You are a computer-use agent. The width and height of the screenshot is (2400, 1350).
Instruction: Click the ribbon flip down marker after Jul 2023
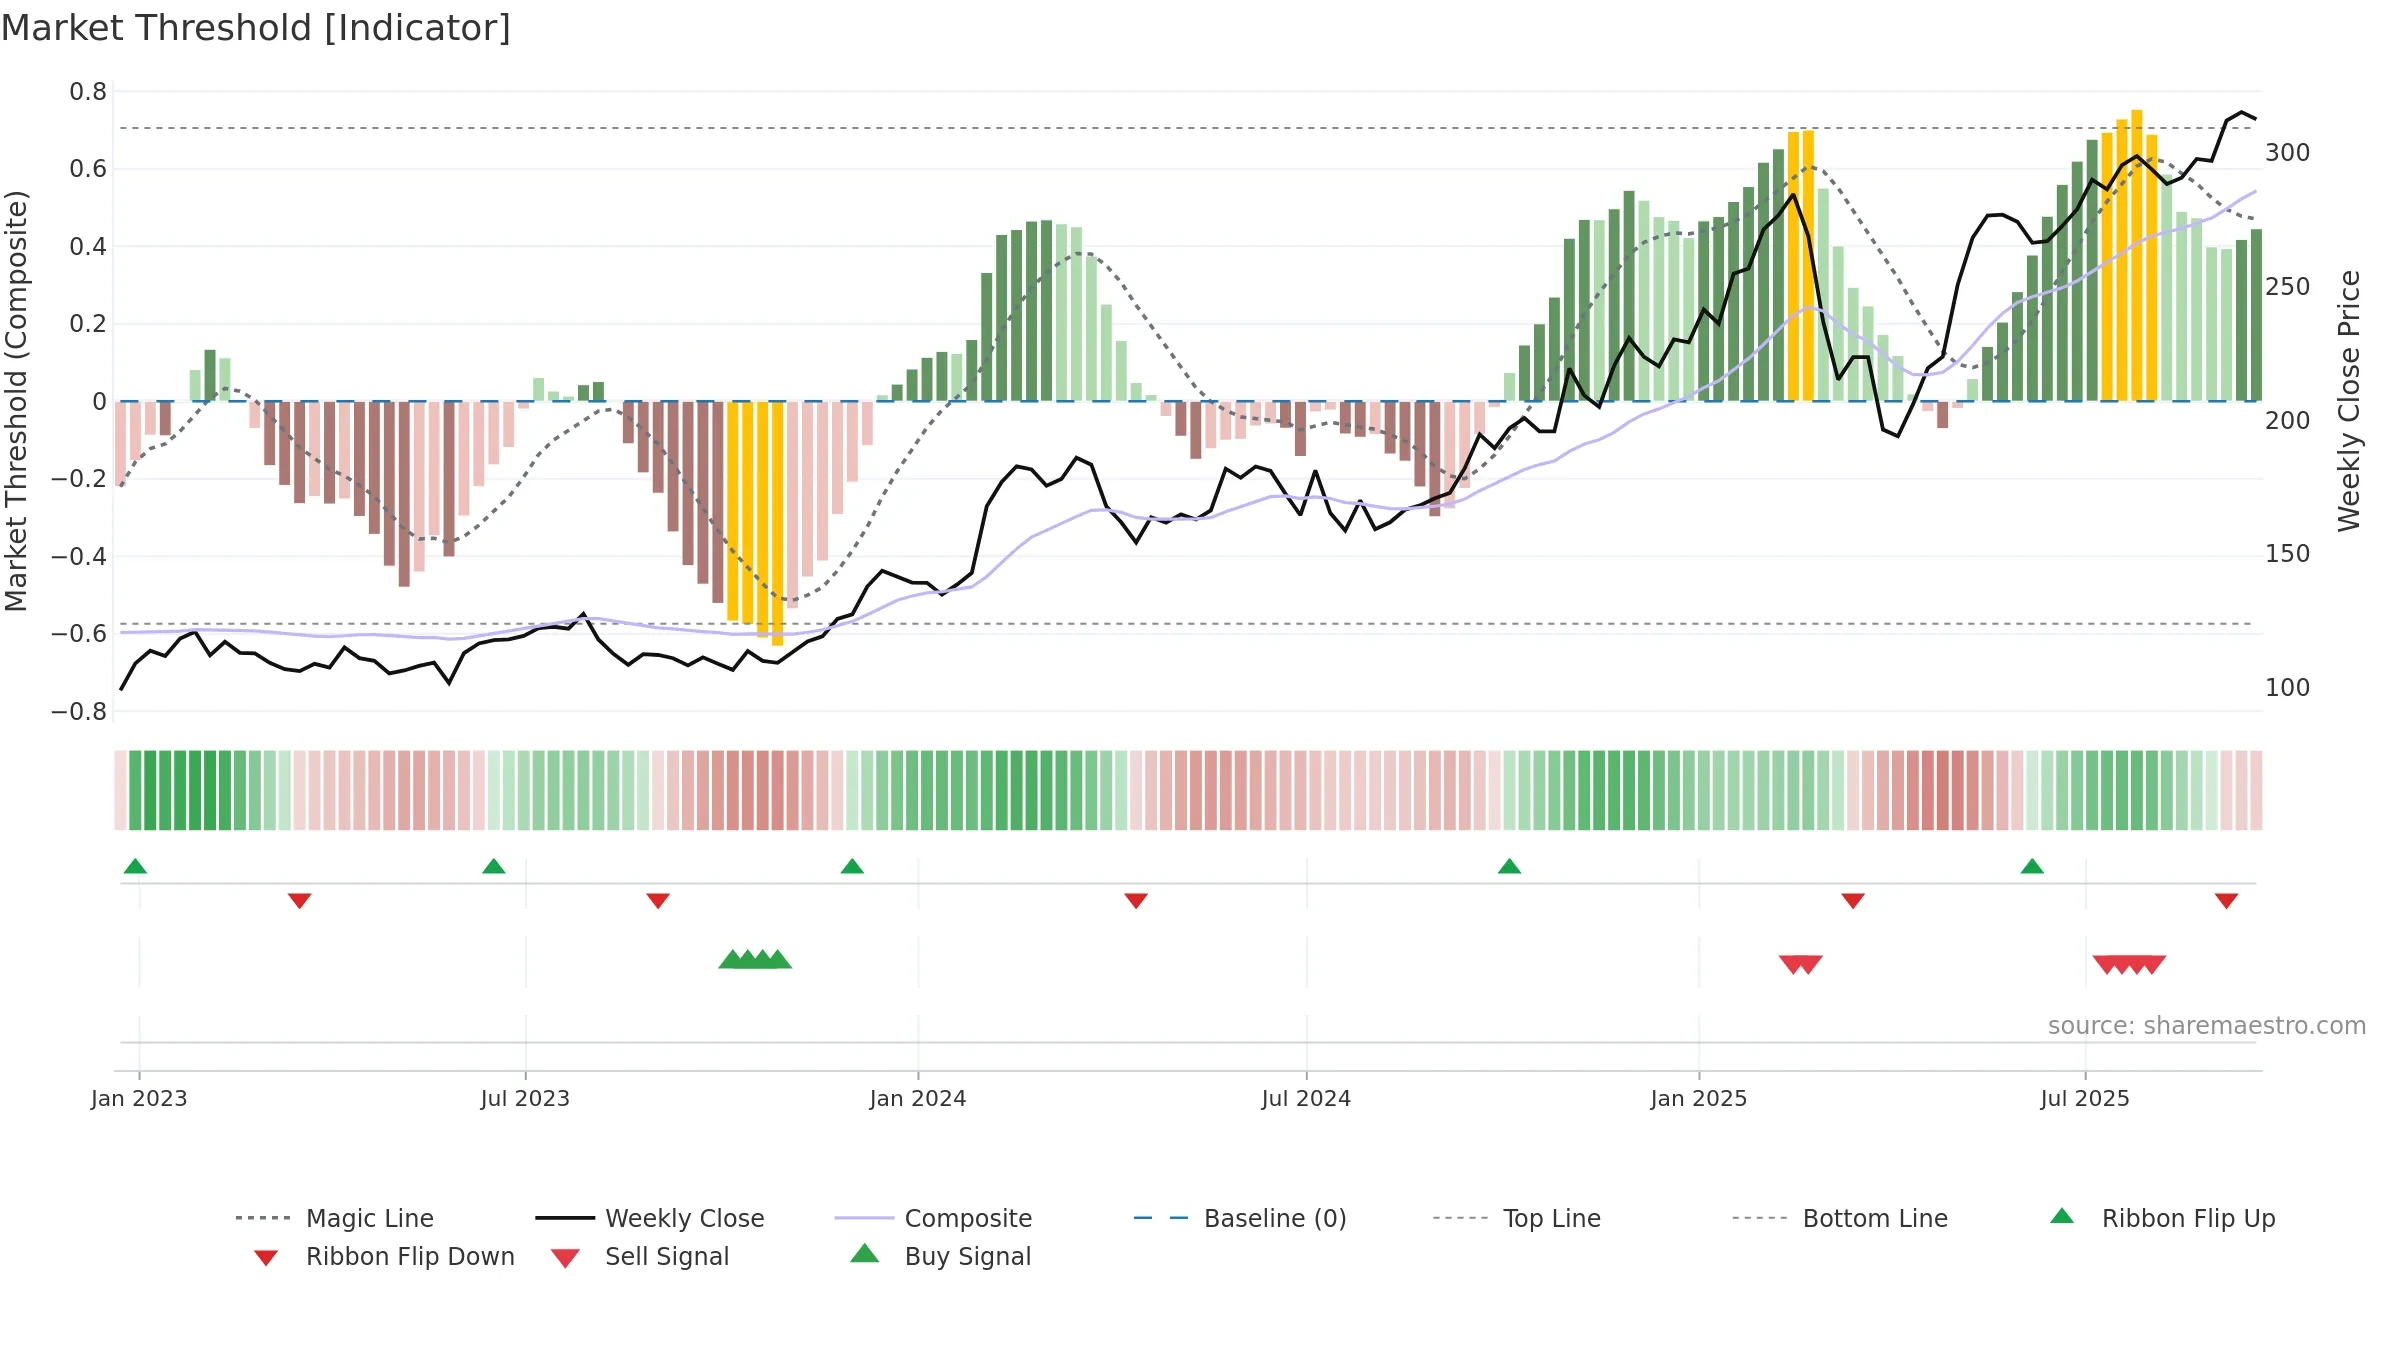(x=658, y=901)
